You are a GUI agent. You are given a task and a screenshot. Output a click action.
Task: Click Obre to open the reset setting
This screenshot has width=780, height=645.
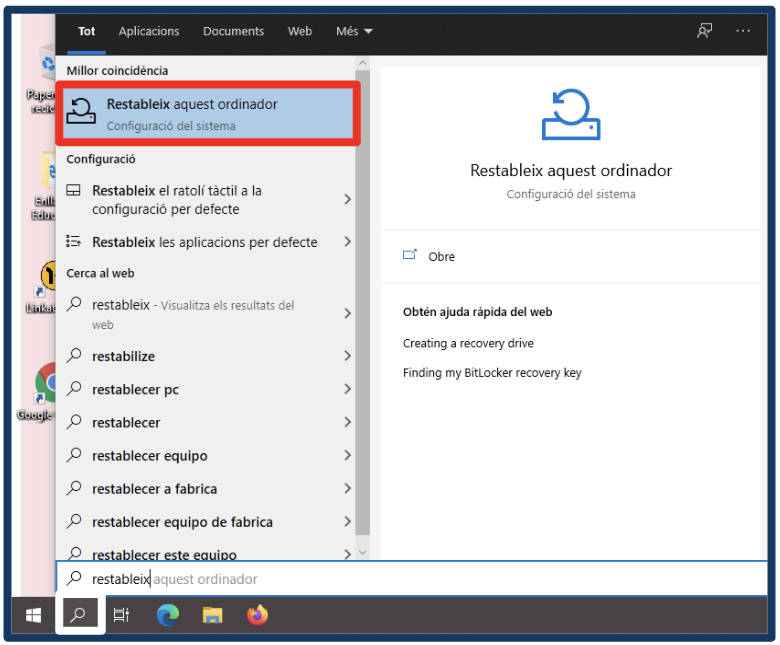point(441,256)
